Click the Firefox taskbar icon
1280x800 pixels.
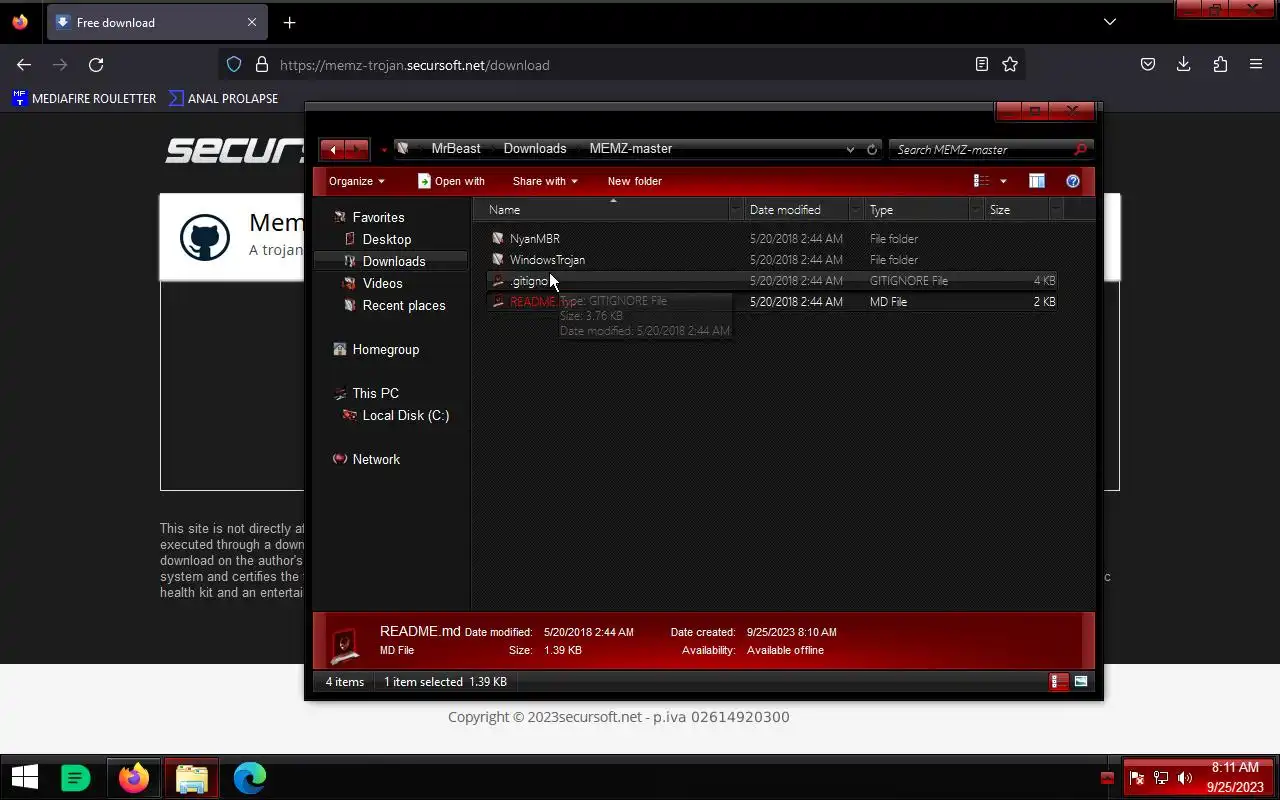pyautogui.click(x=133, y=777)
